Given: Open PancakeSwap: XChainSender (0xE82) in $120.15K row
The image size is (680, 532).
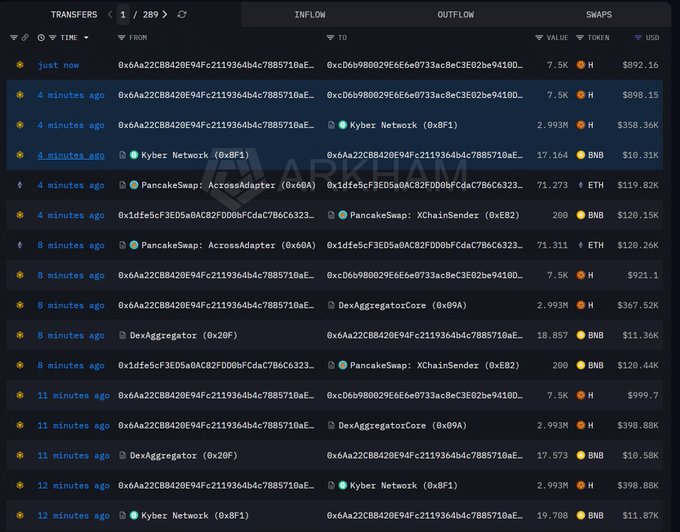Looking at the screenshot, I should 435,215.
